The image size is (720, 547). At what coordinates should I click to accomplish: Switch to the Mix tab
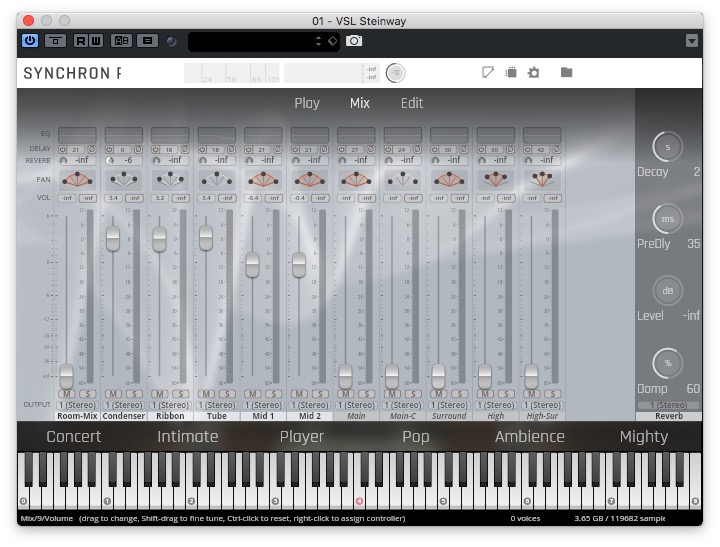[360, 103]
